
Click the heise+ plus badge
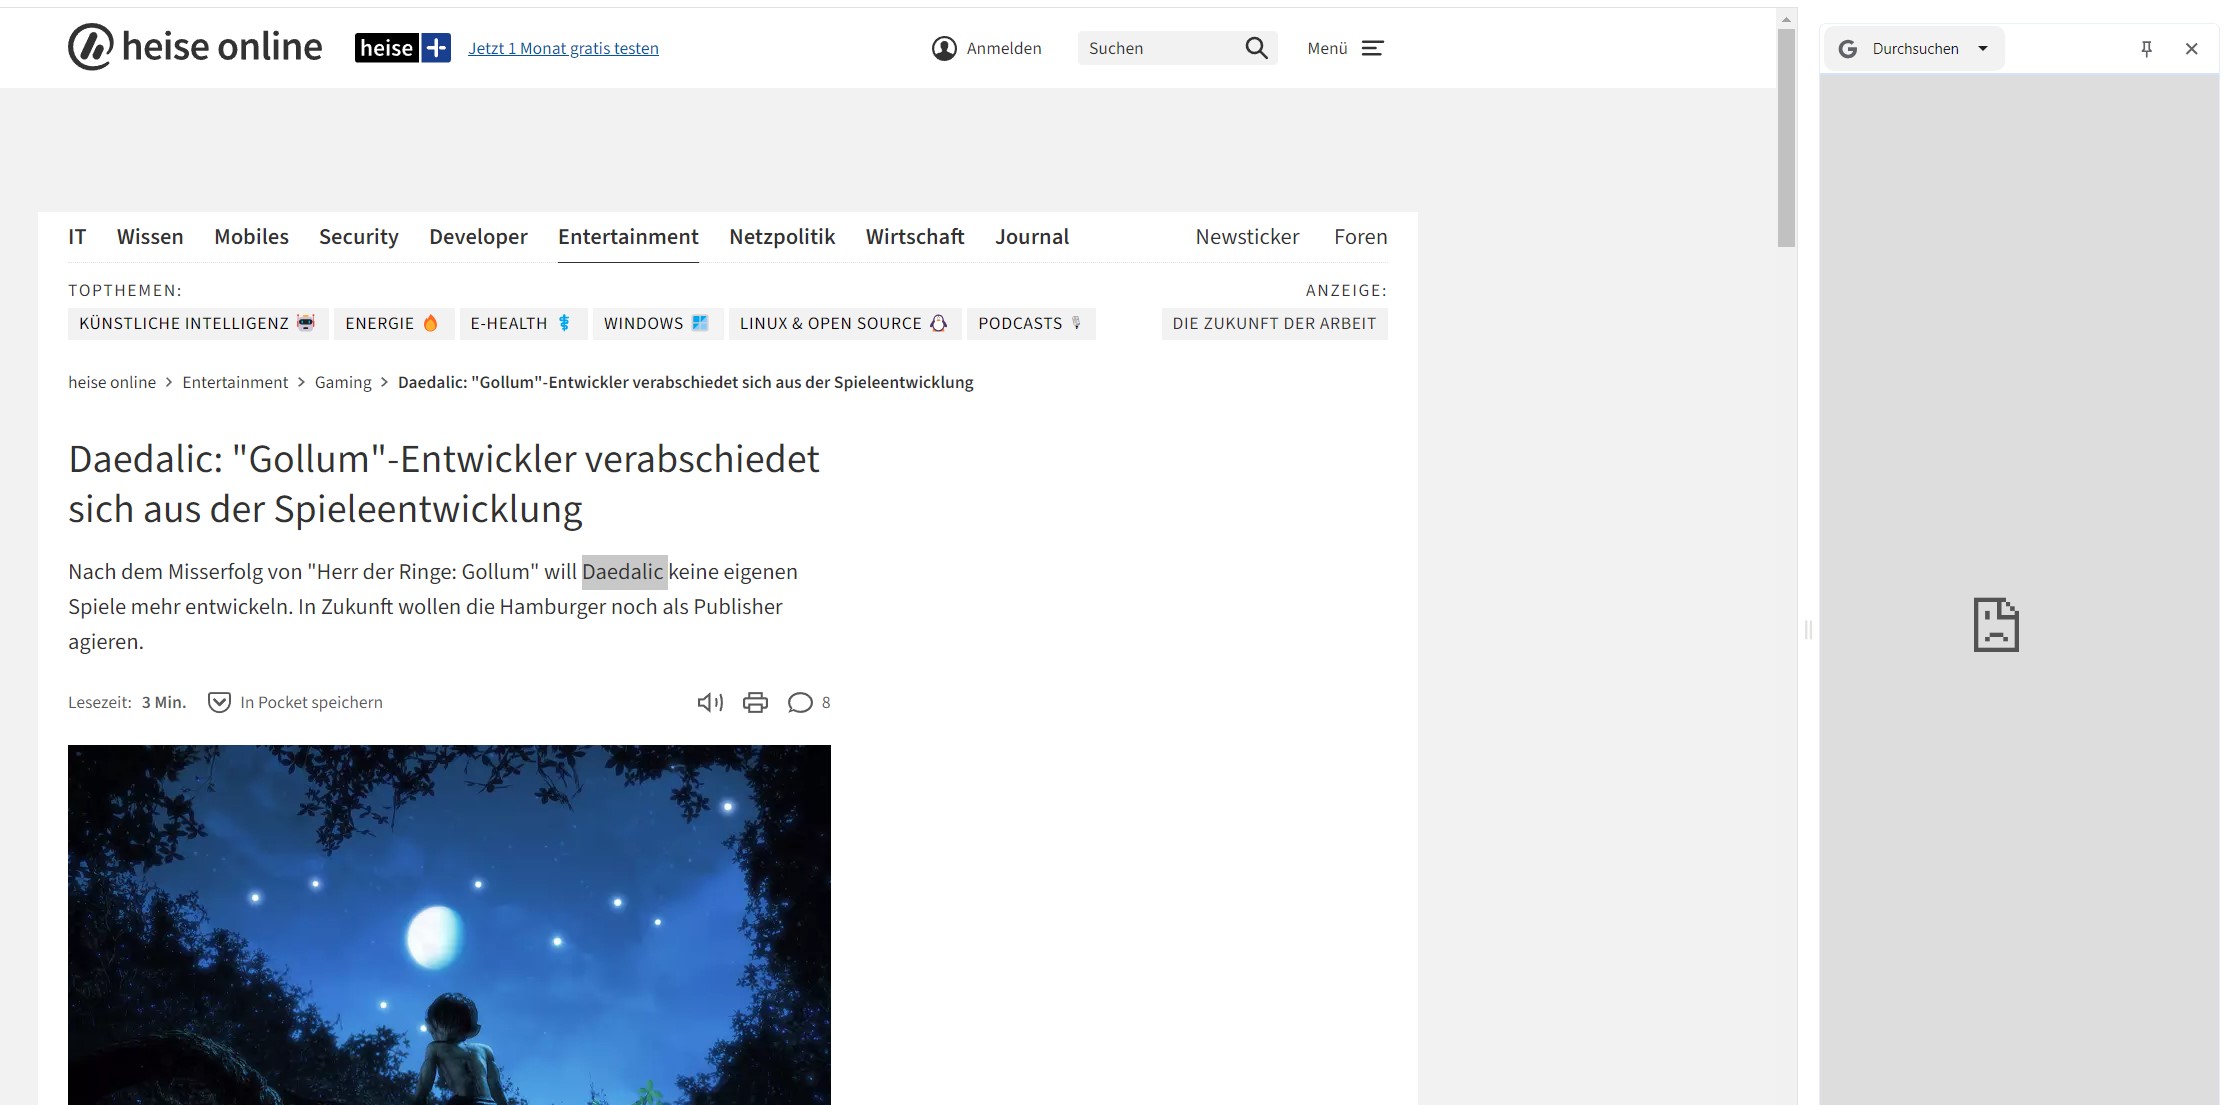(x=436, y=48)
